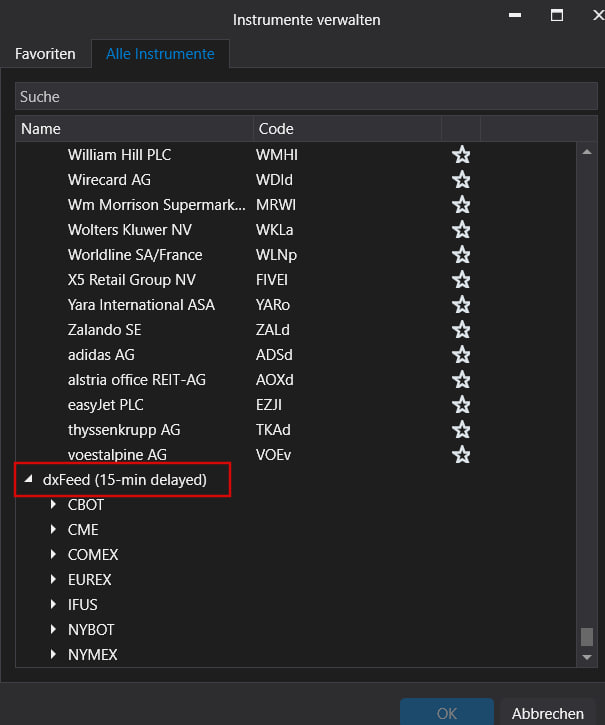605x725 pixels.
Task: Favorite adidas AG using the star
Action: pyautogui.click(x=461, y=355)
